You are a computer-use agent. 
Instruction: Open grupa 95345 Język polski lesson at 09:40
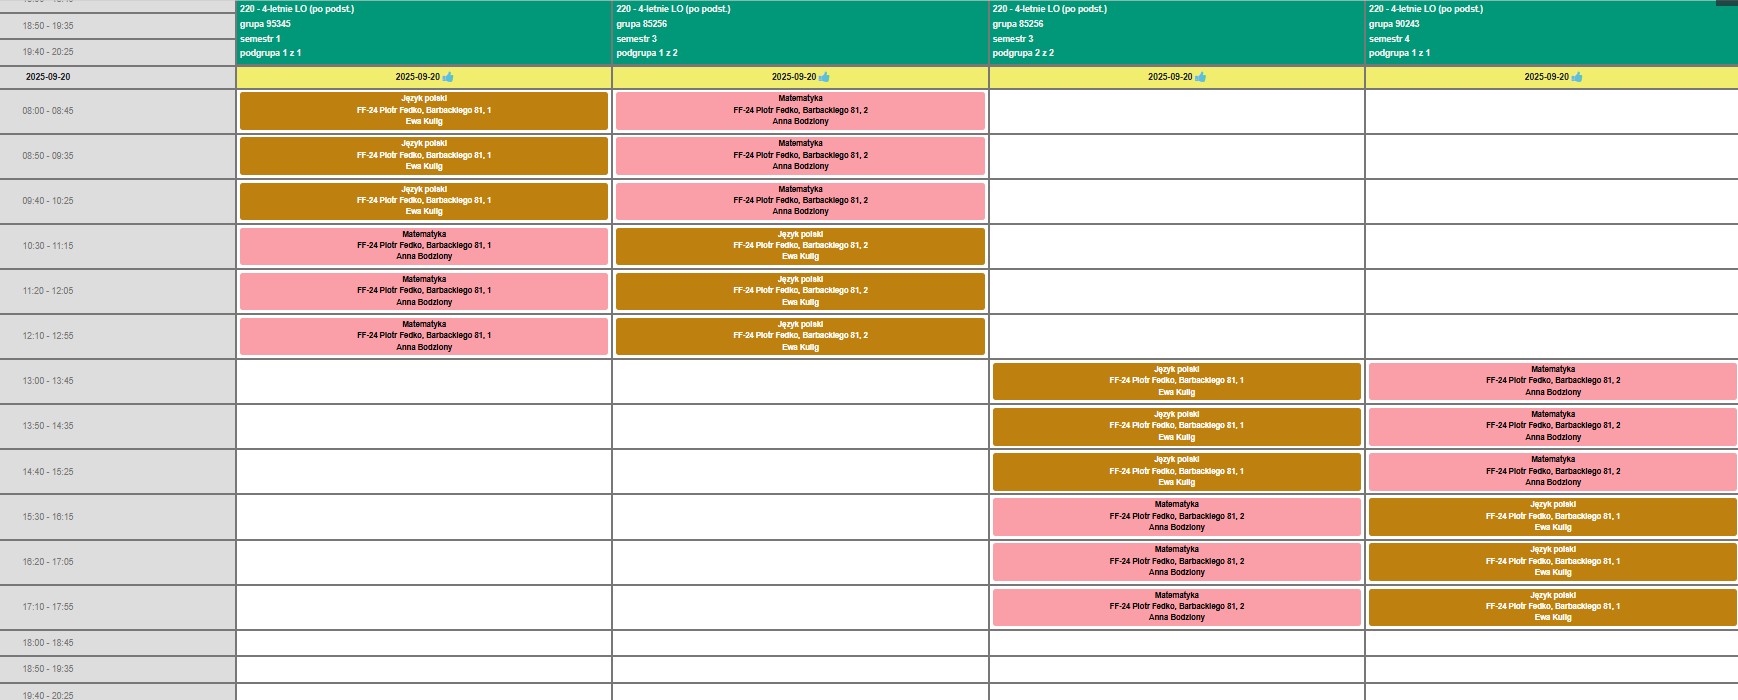424,201
